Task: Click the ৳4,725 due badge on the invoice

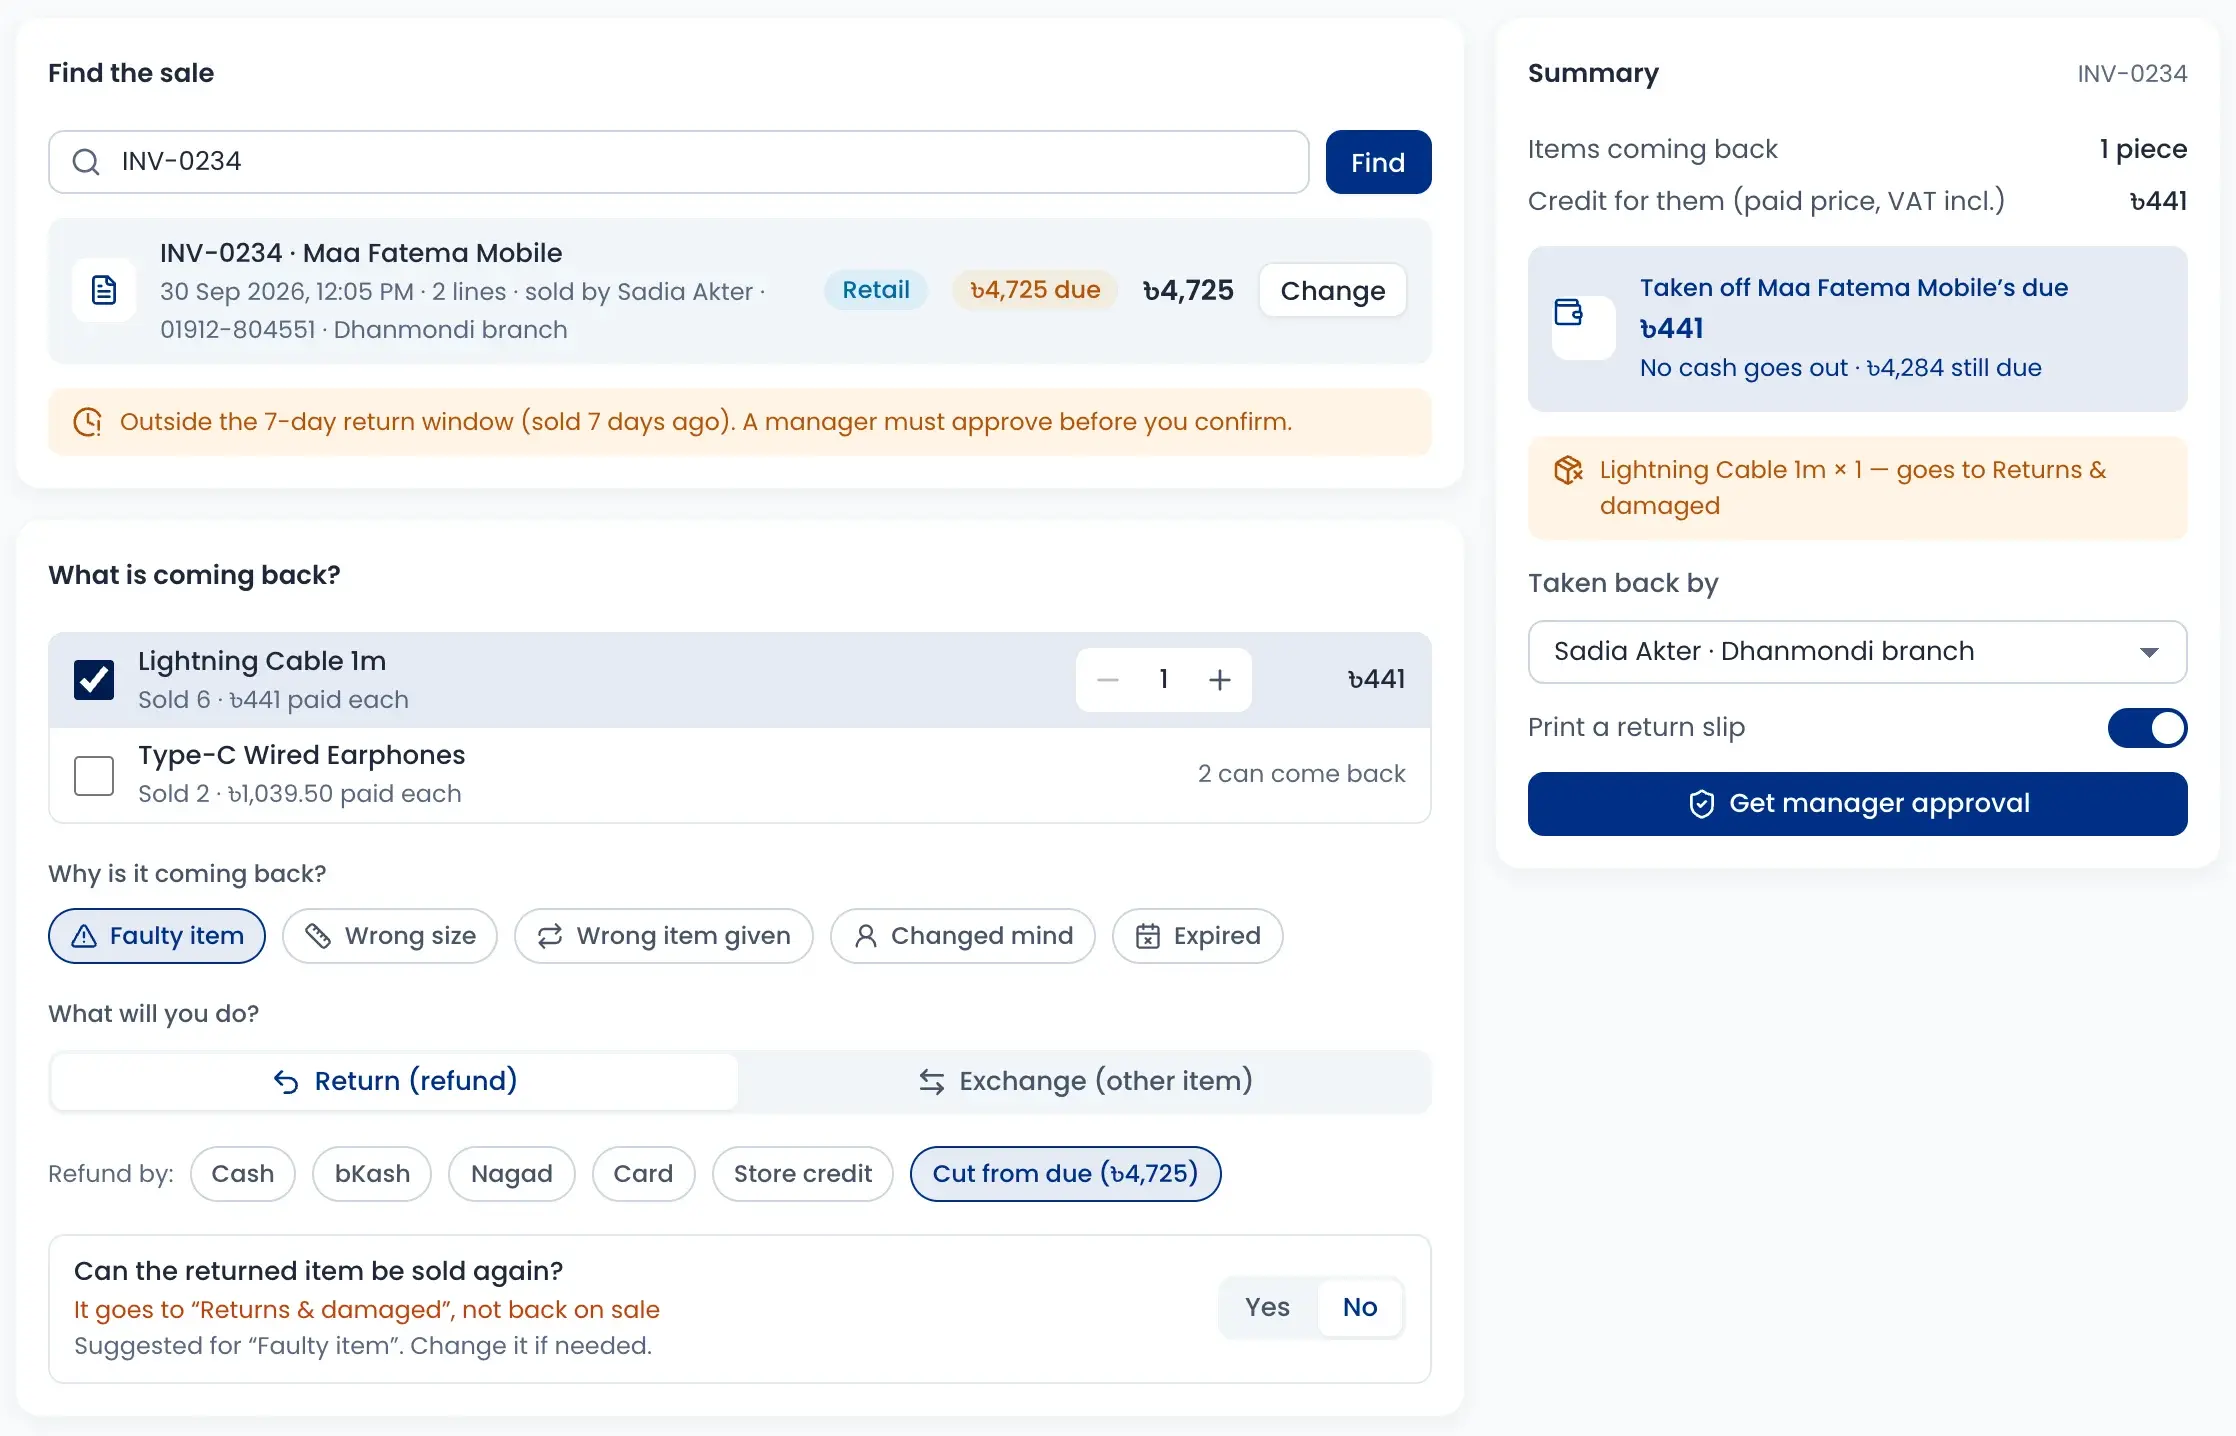Action: [1035, 290]
